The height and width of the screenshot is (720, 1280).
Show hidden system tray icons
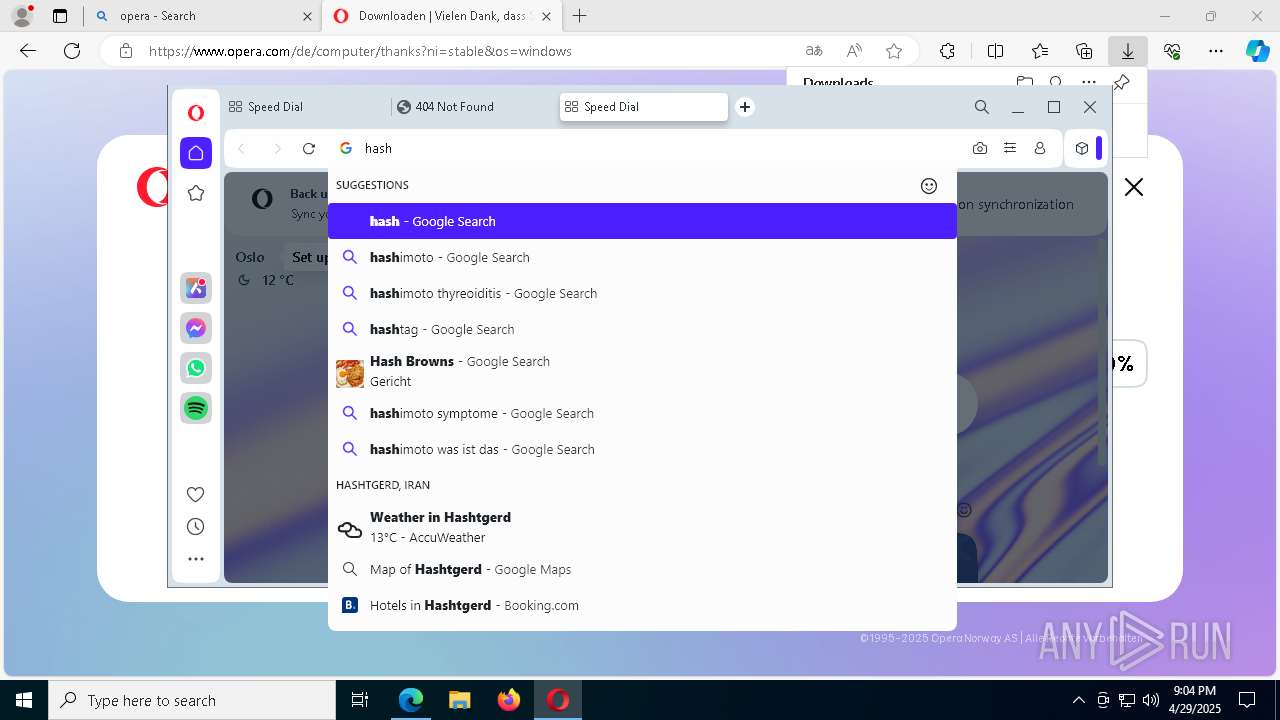1078,700
